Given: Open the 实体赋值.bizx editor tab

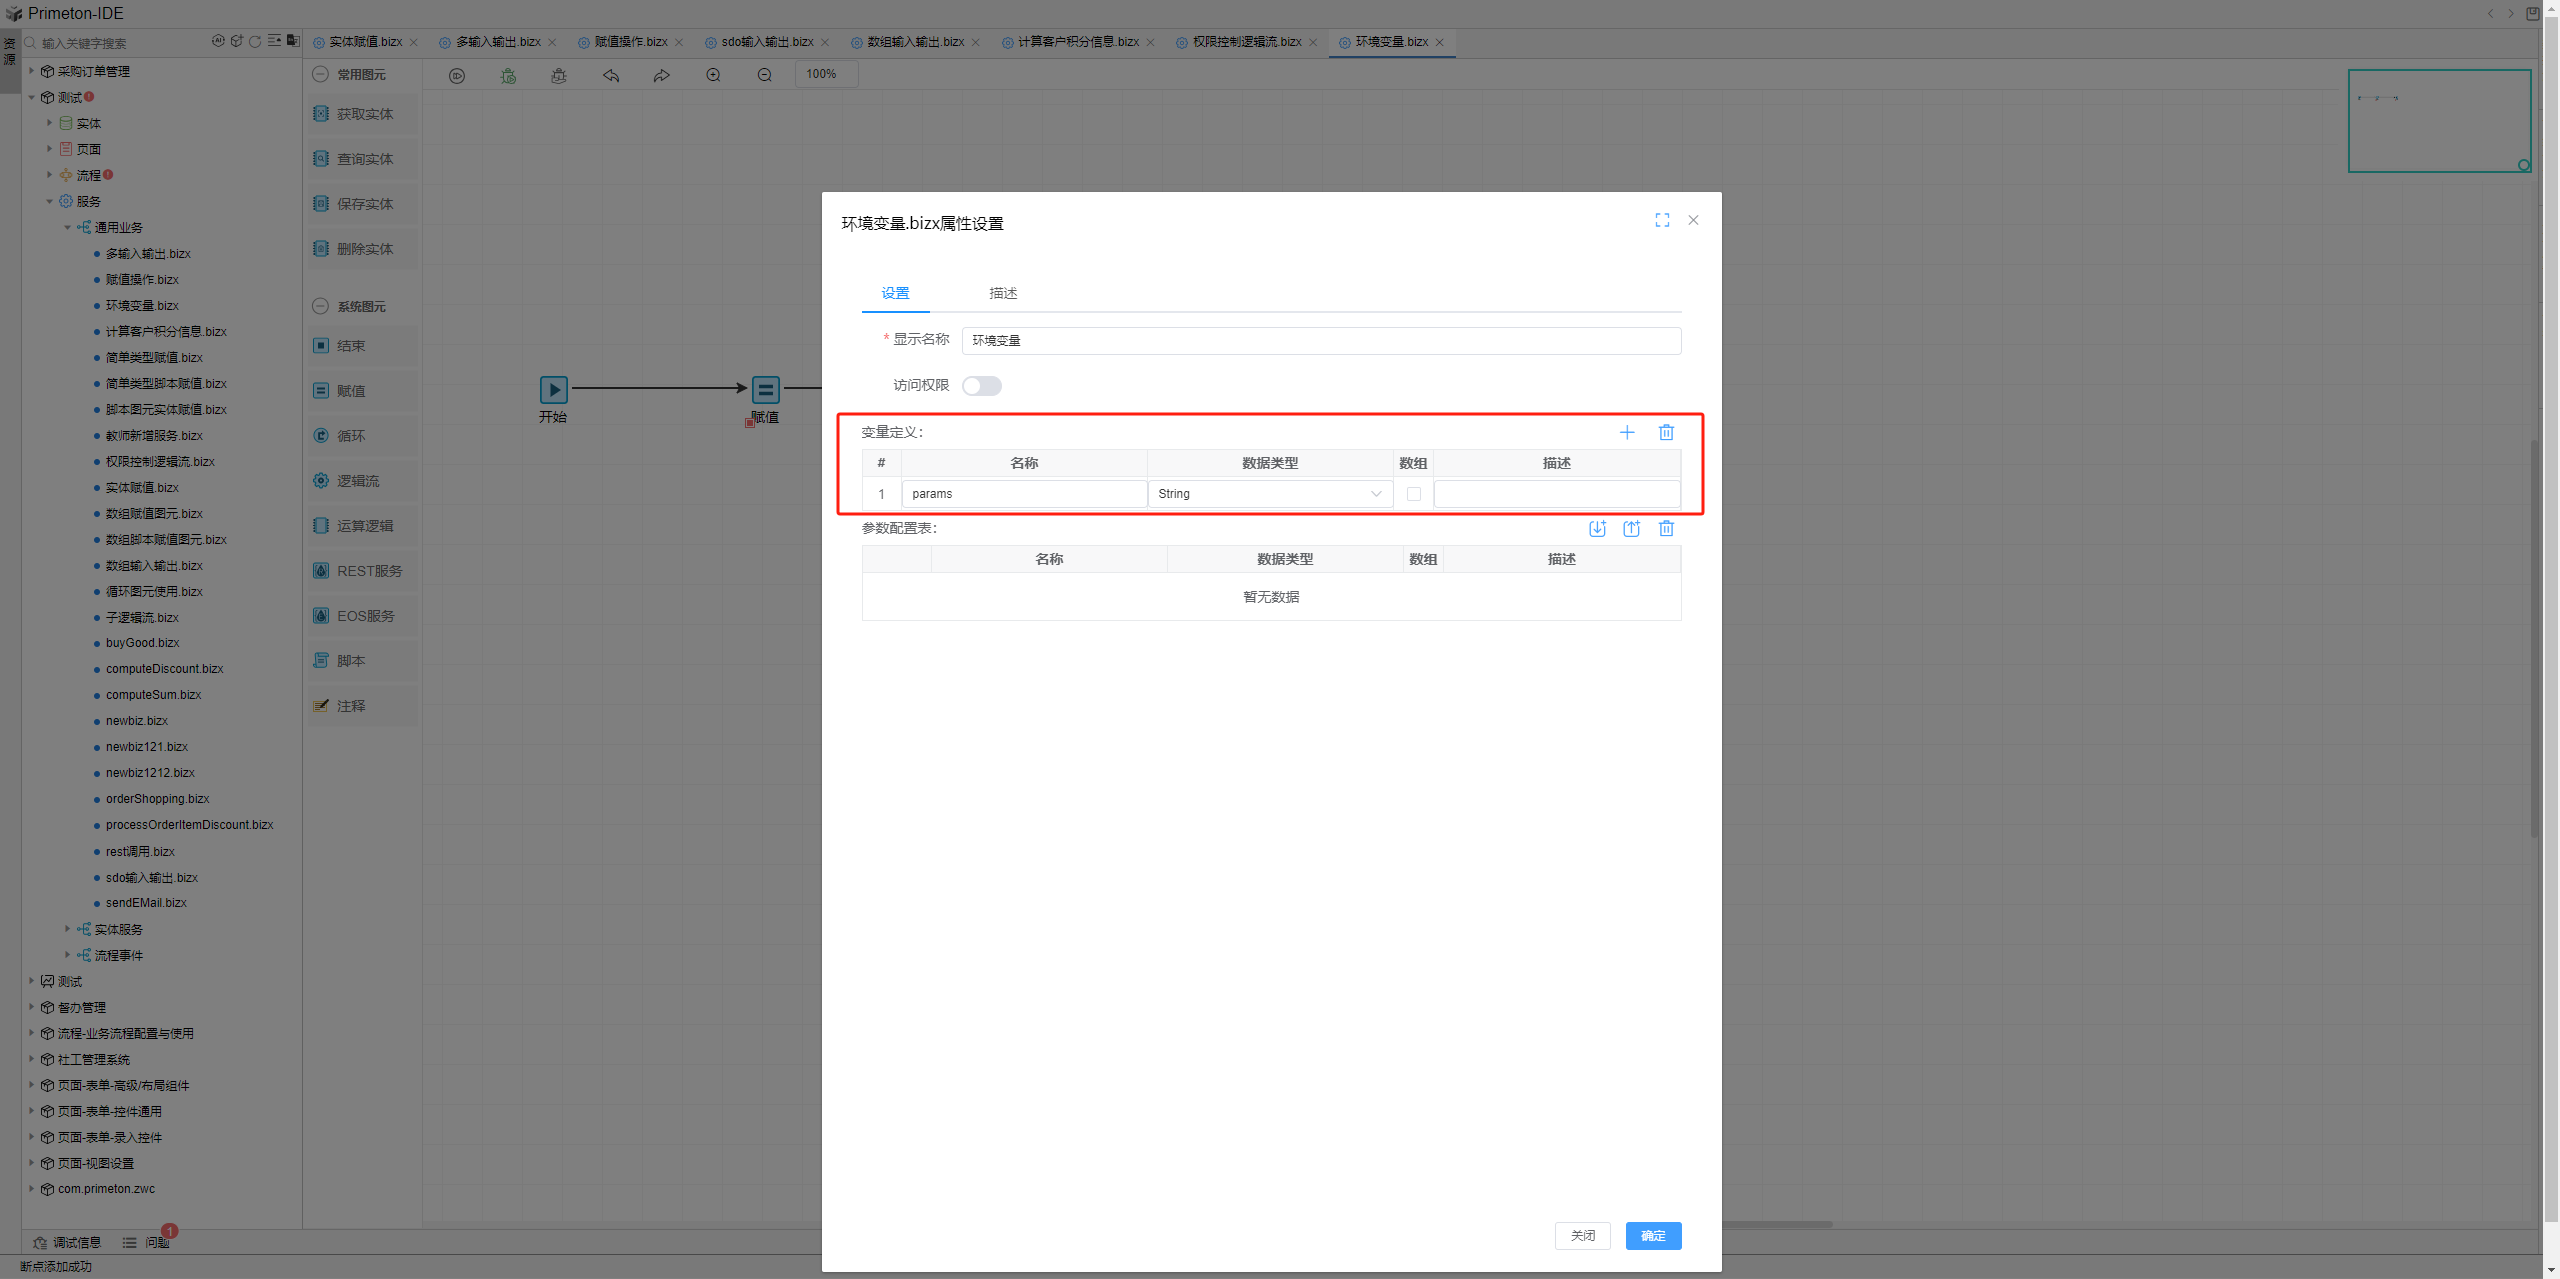Looking at the screenshot, I should [365, 42].
